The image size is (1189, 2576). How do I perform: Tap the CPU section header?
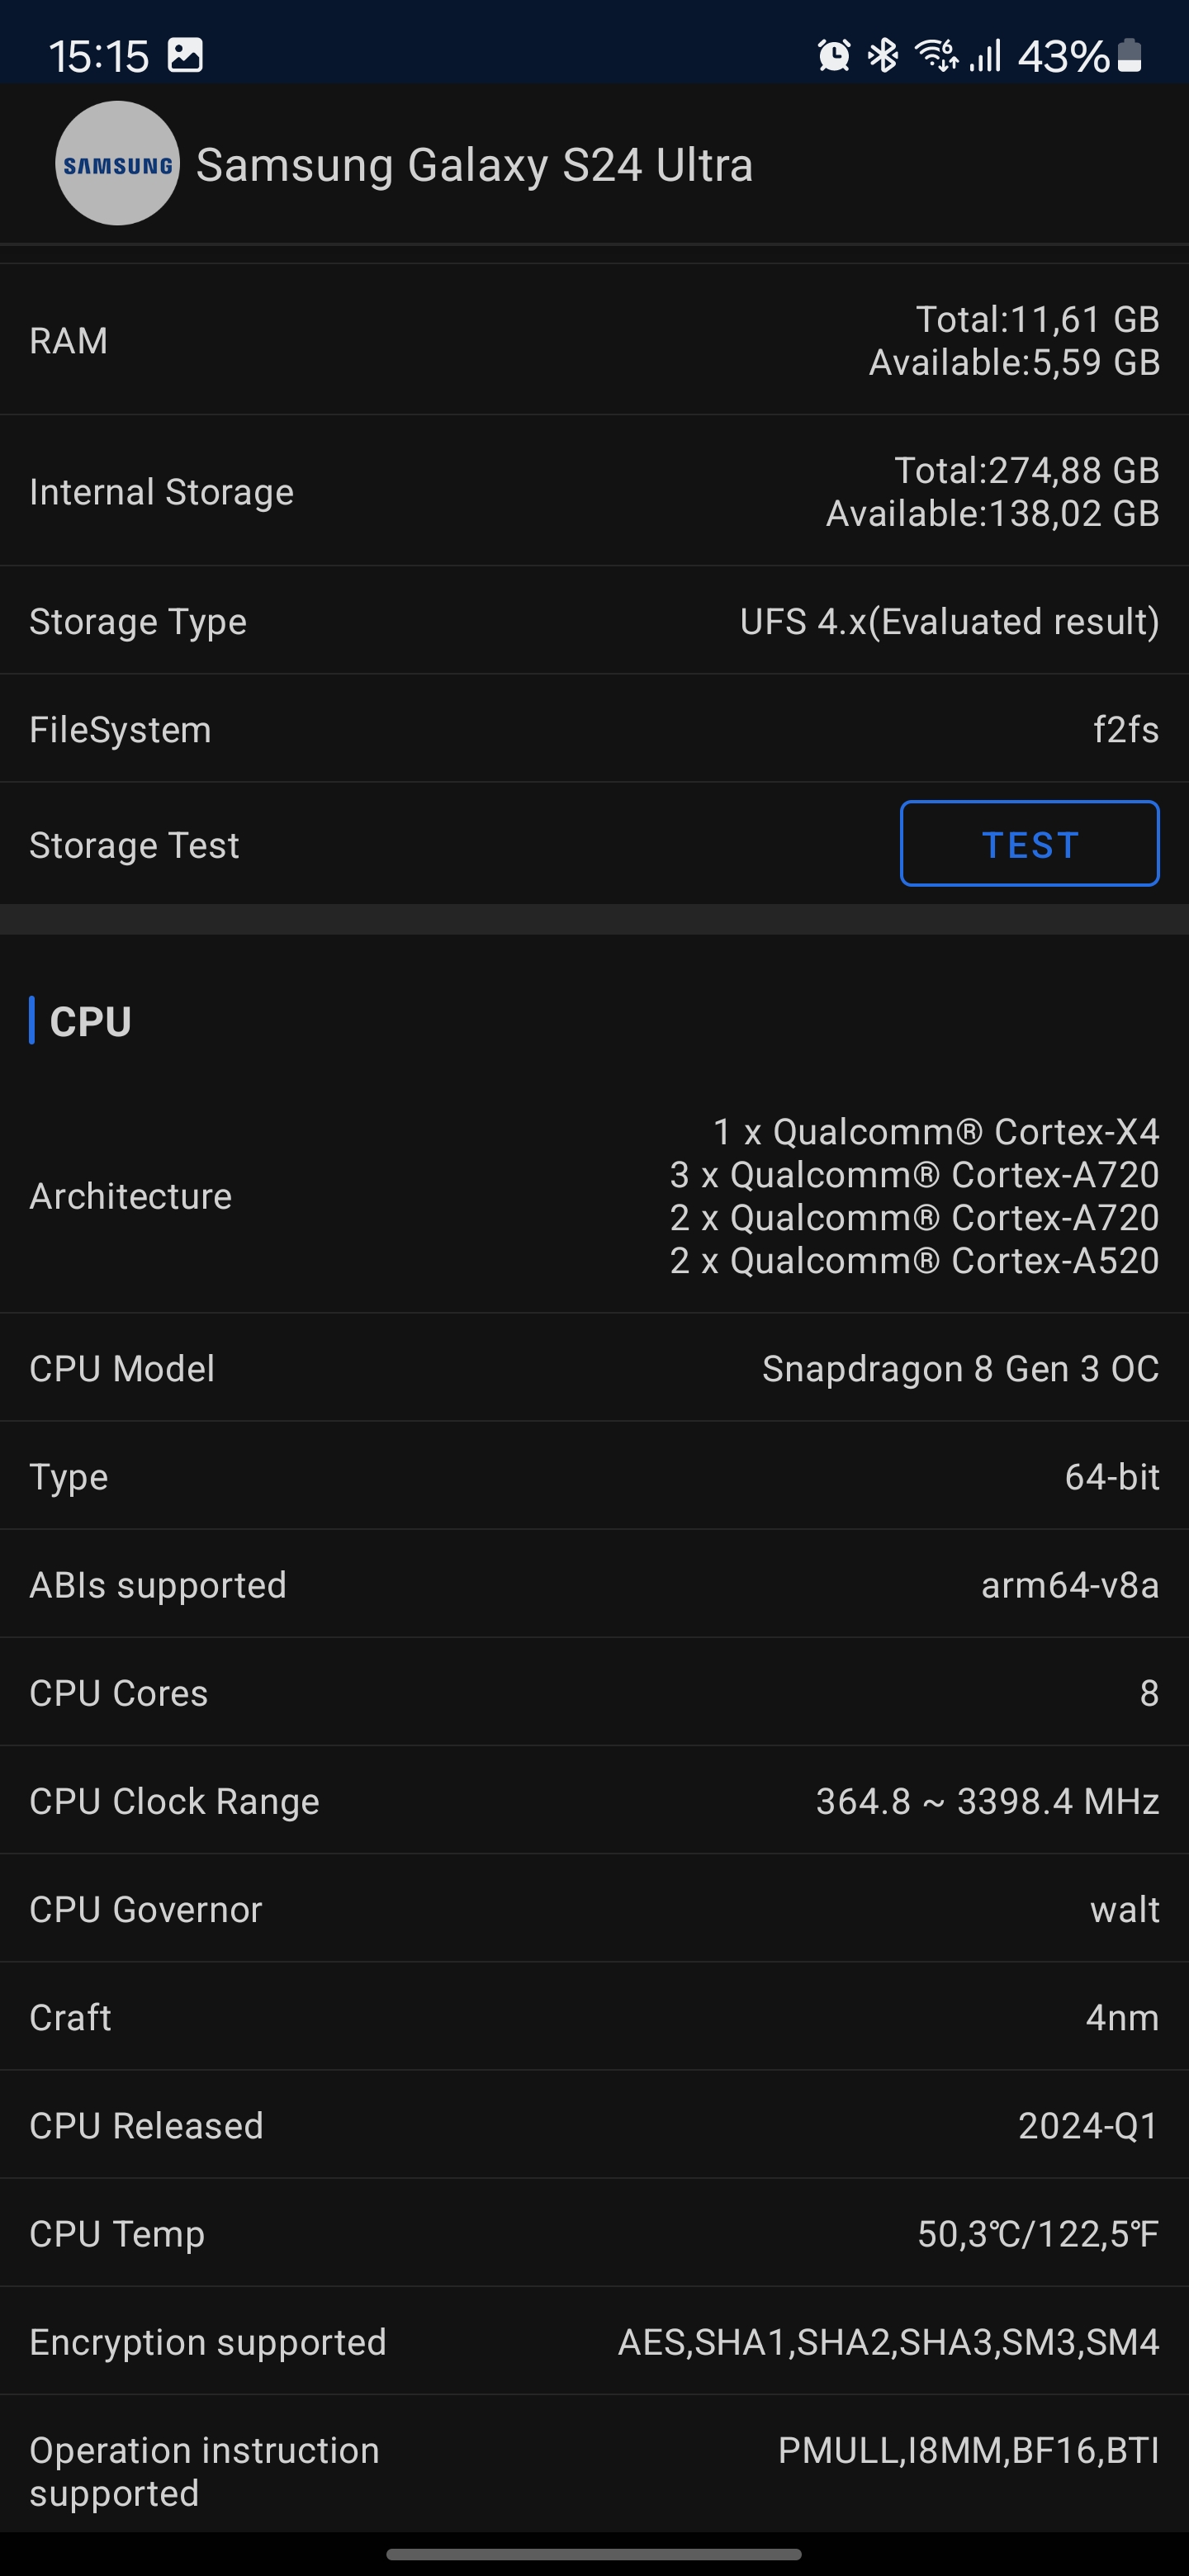[90, 1021]
